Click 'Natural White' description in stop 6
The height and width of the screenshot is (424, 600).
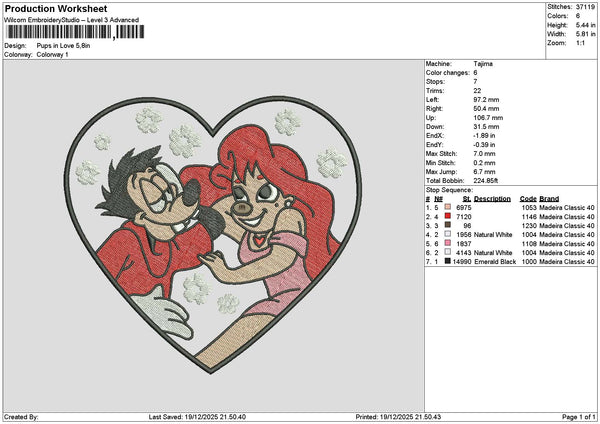click(x=493, y=253)
